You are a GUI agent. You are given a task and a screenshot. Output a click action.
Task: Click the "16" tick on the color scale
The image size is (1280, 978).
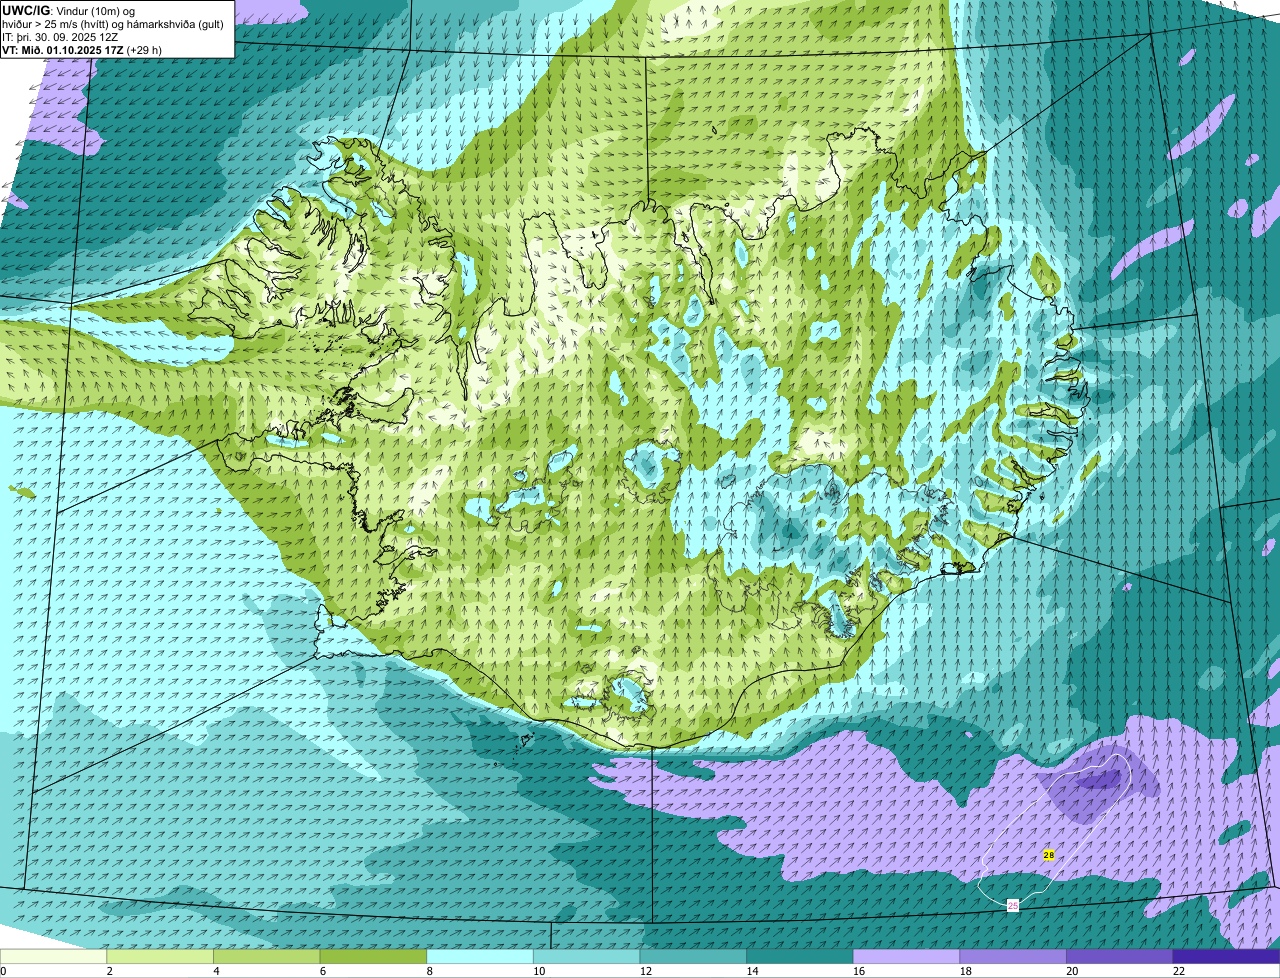click(859, 971)
